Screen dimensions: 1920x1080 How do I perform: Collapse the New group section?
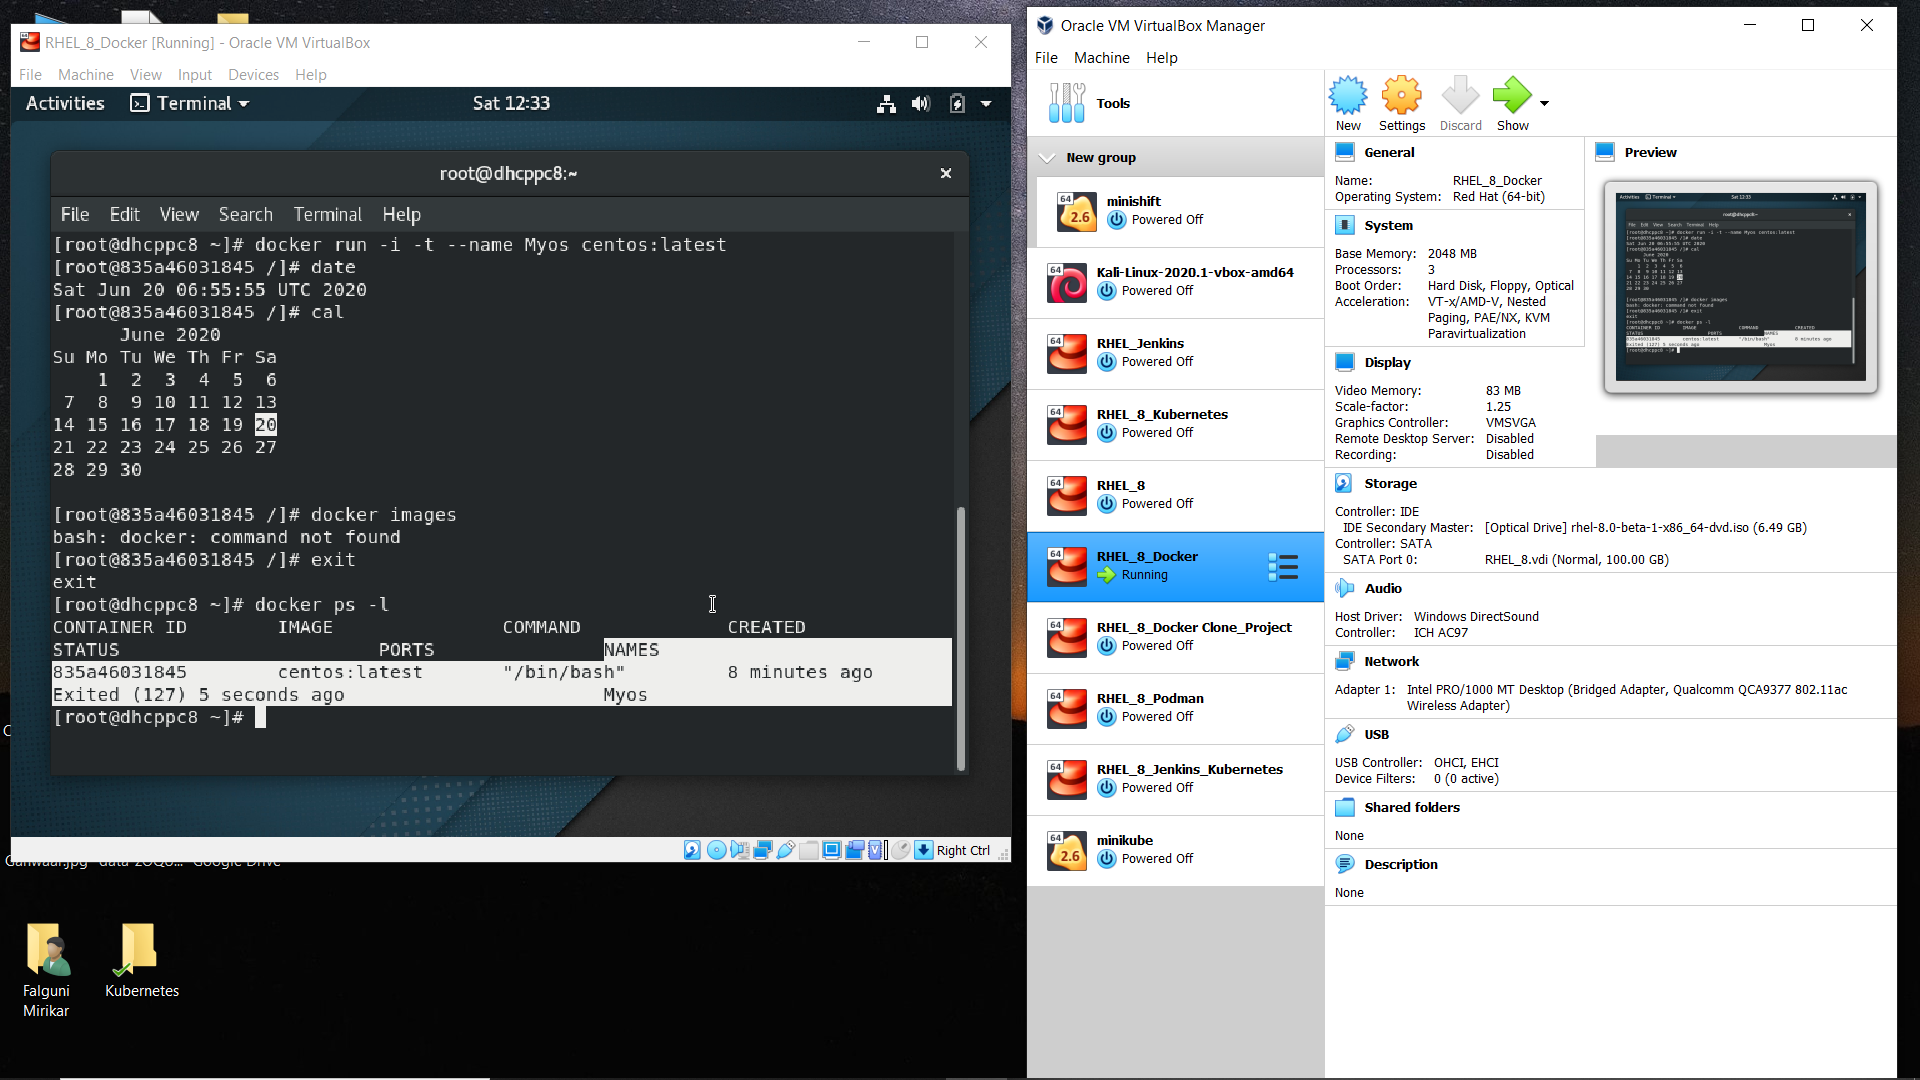tap(1047, 157)
